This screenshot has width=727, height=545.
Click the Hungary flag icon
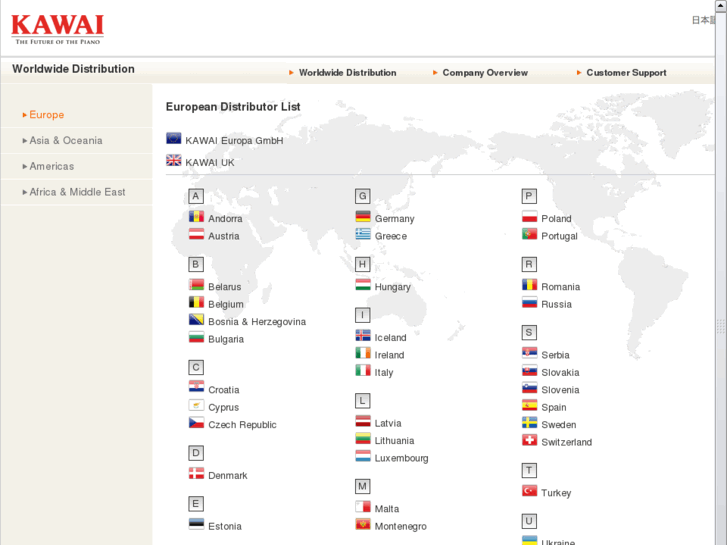click(x=363, y=285)
